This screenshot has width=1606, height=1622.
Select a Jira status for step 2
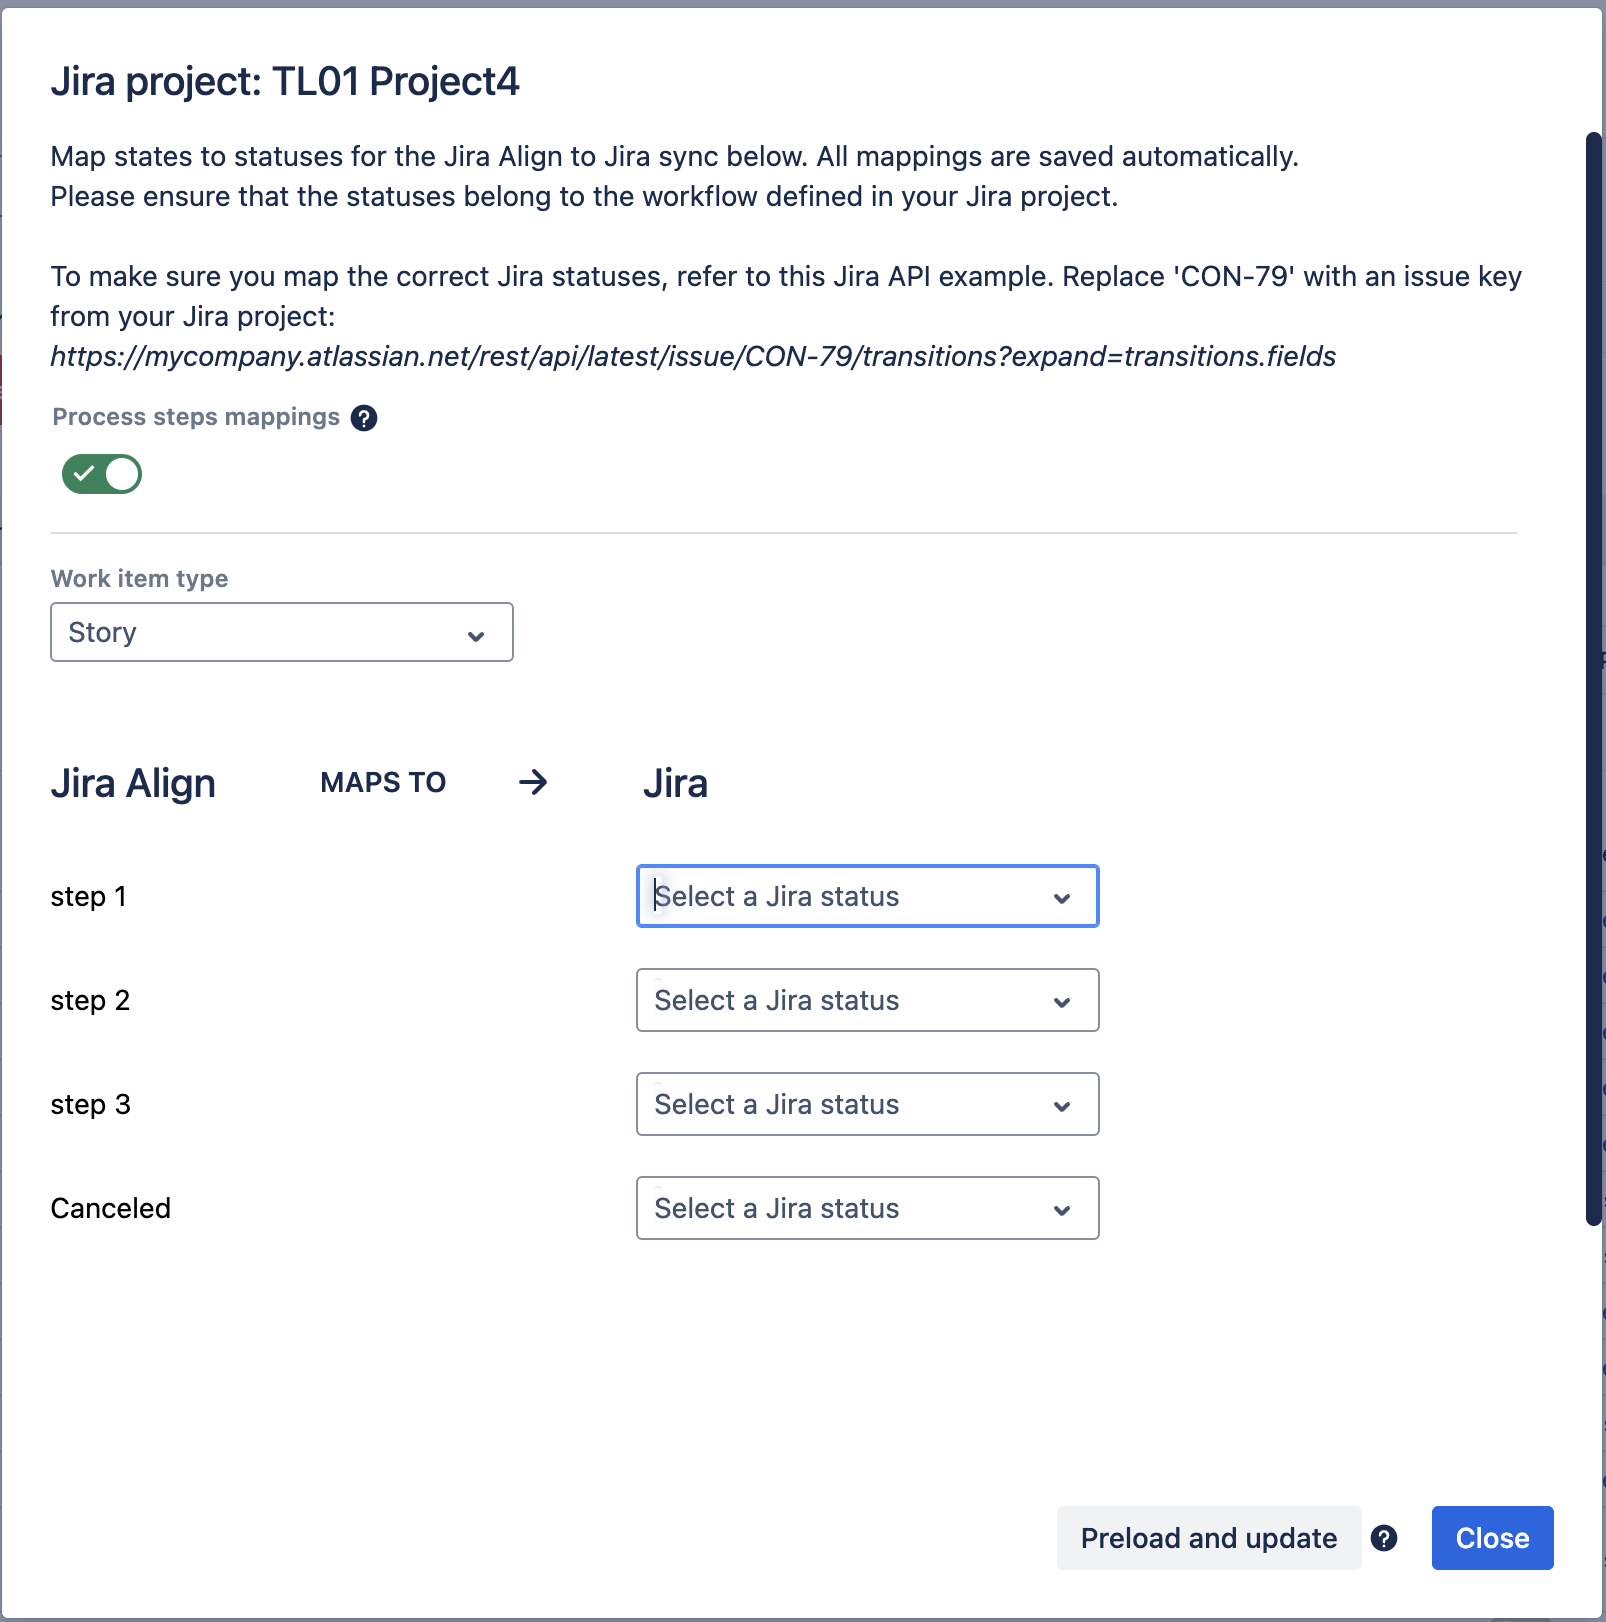click(866, 1000)
